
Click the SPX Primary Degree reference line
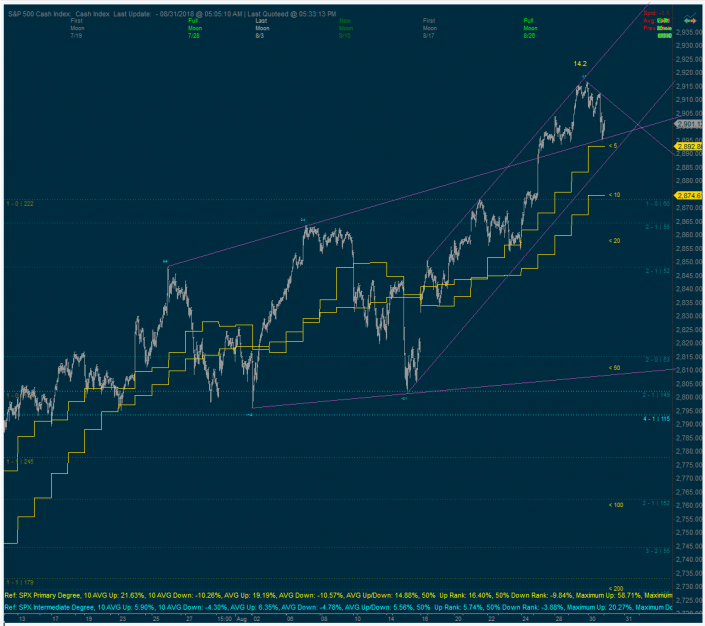click(x=338, y=595)
